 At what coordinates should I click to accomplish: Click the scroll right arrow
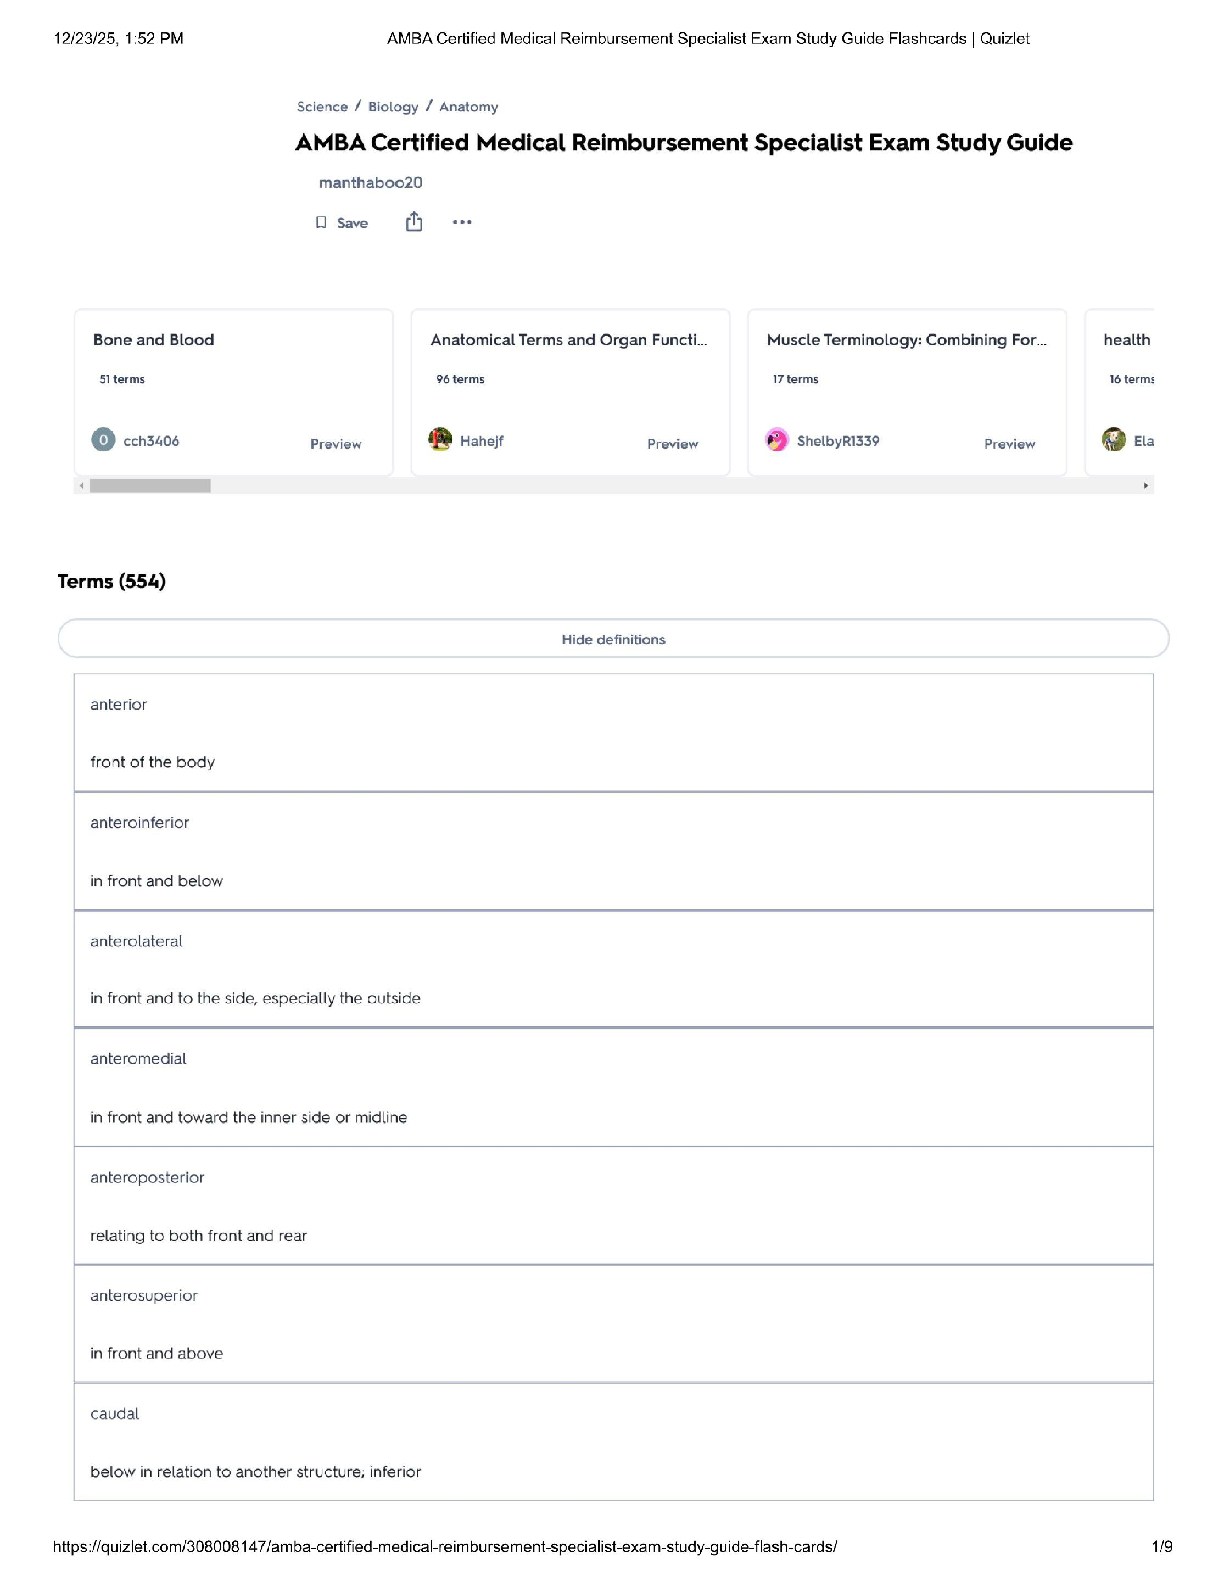pyautogui.click(x=1146, y=486)
